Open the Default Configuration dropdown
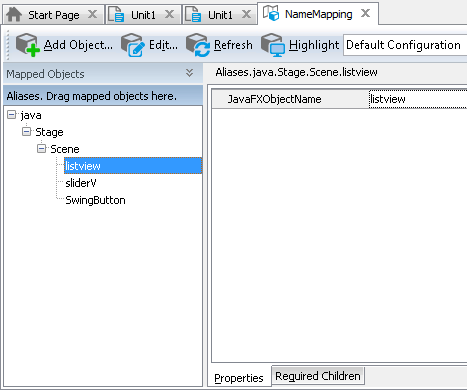467x392 pixels. coord(405,45)
